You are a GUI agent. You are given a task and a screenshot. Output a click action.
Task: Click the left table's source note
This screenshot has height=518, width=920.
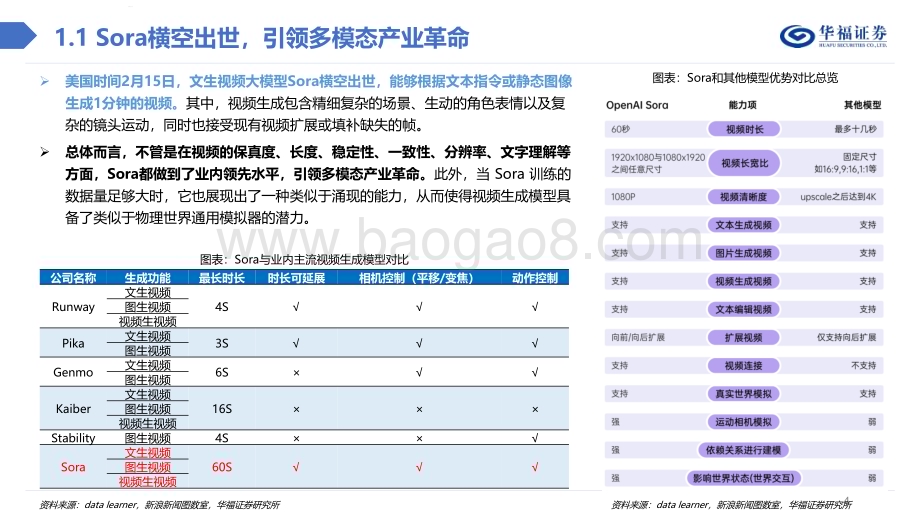coord(160,505)
